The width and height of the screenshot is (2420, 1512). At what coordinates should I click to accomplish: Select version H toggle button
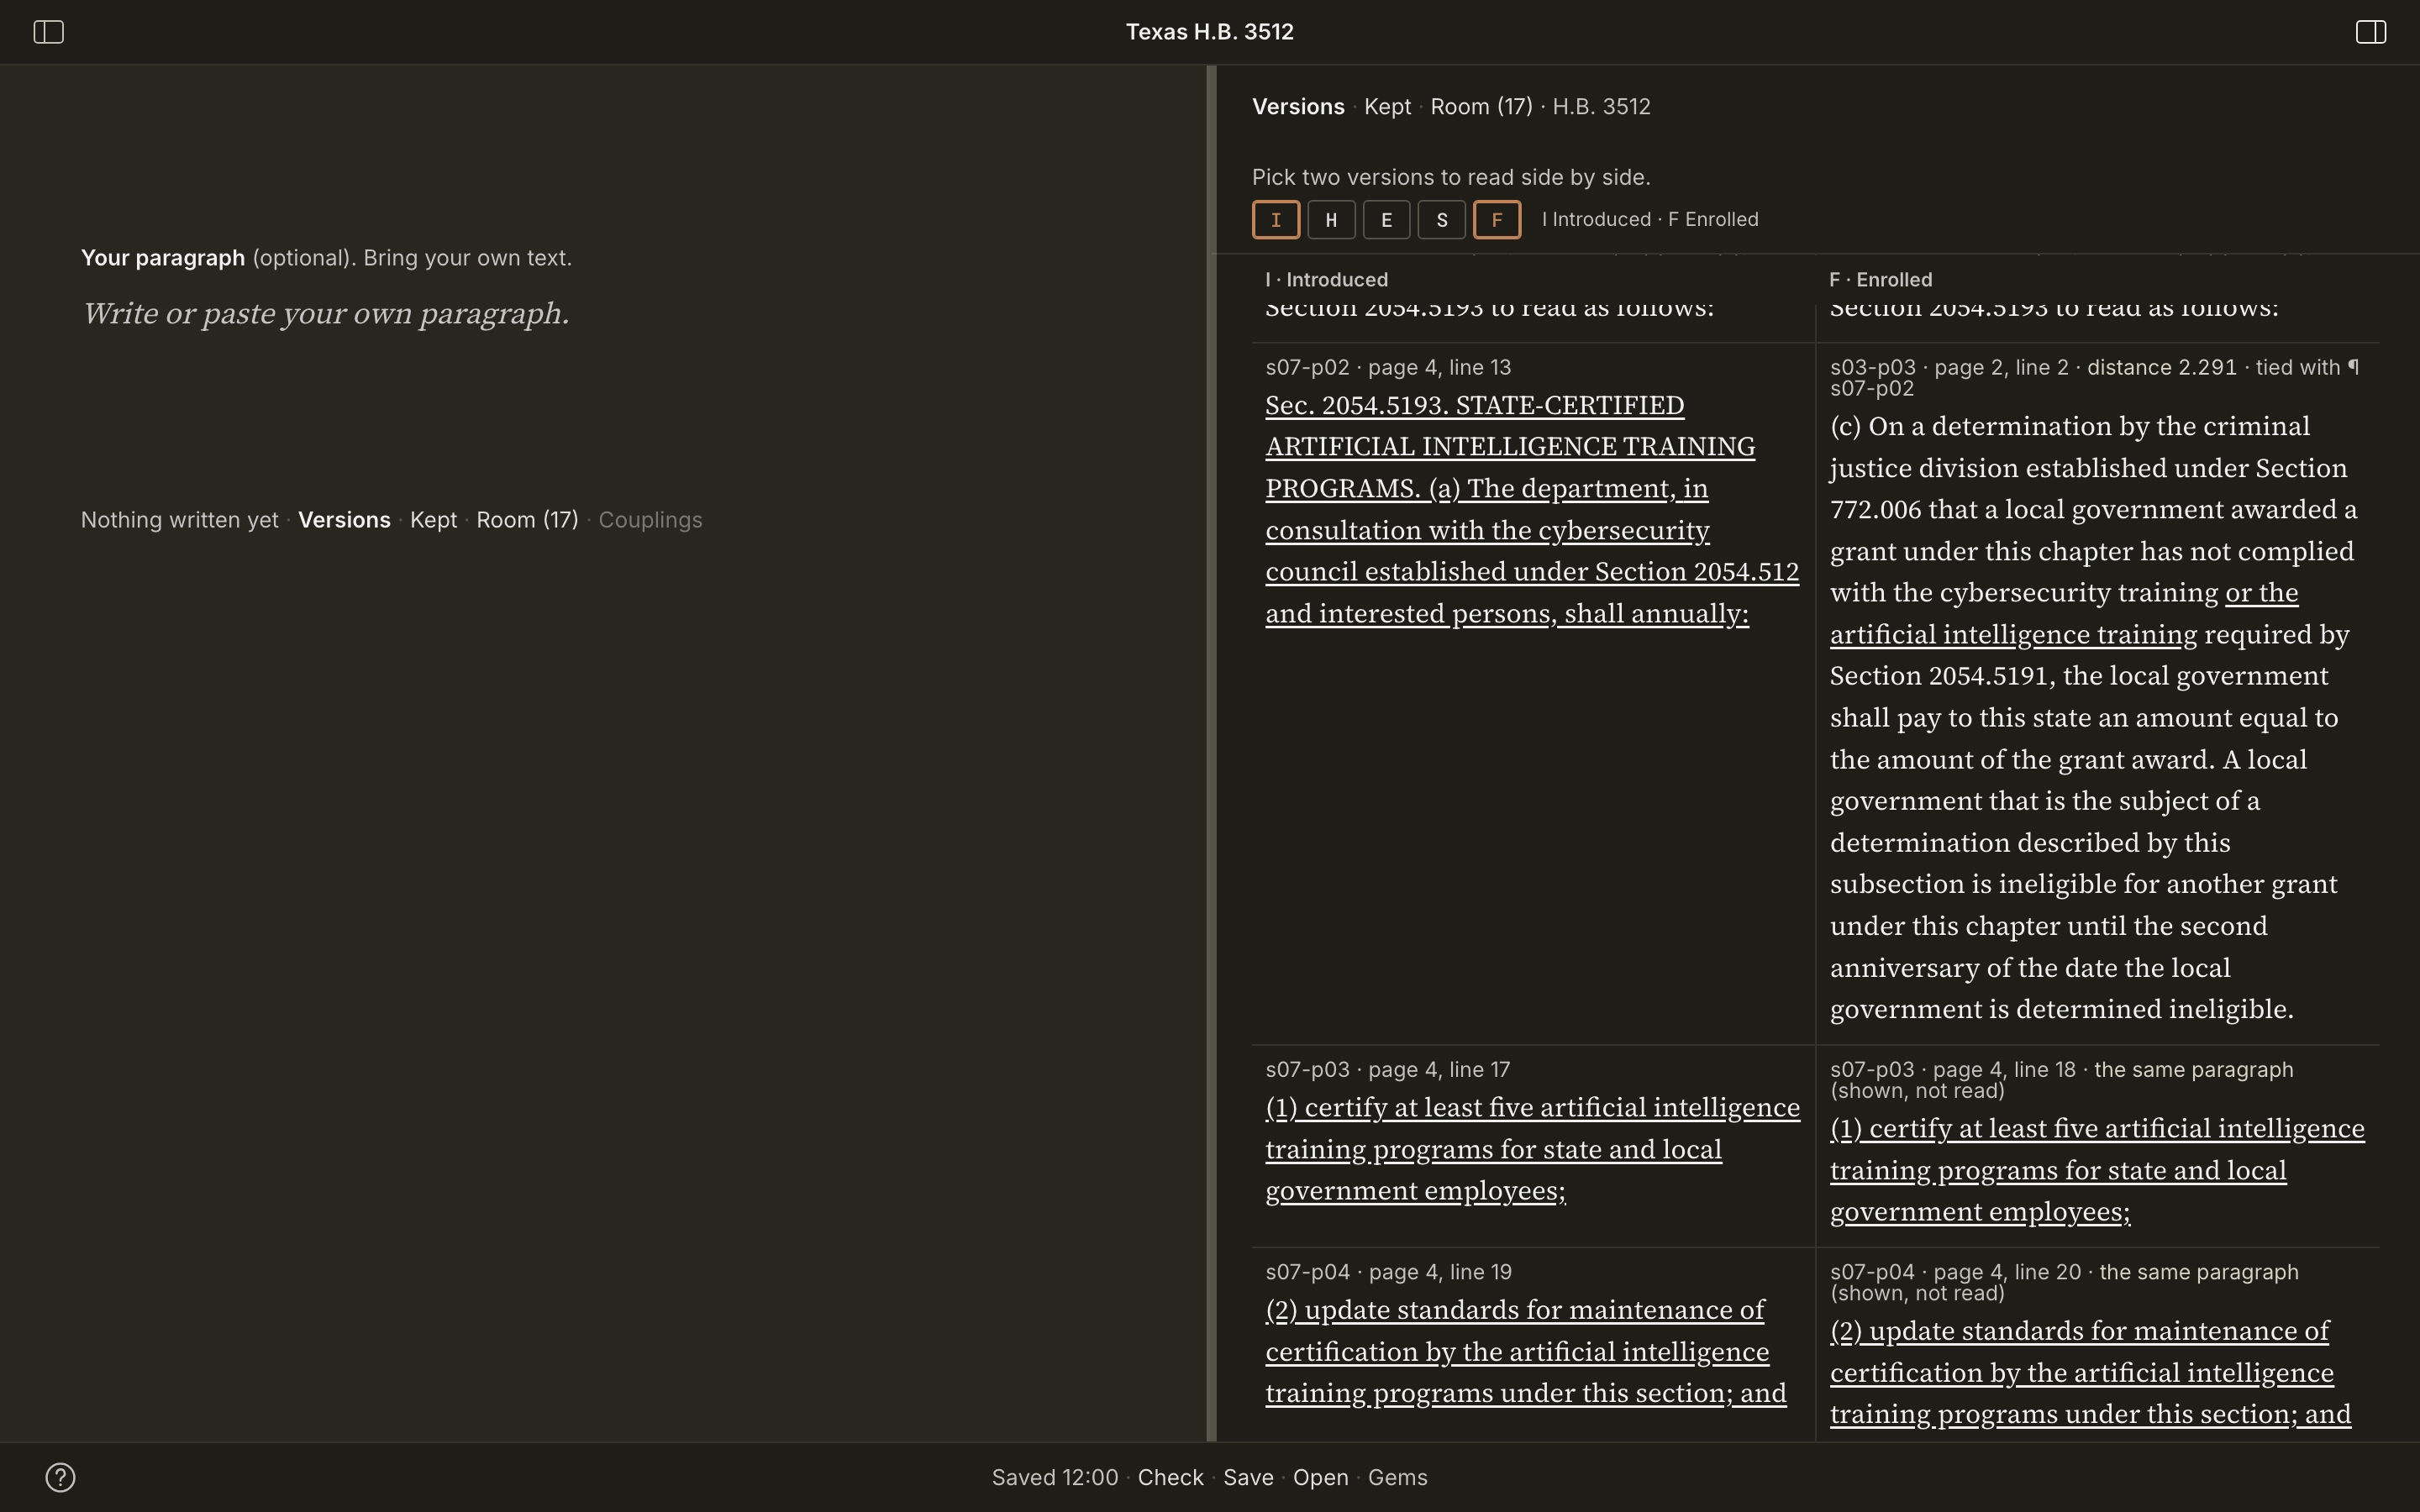1331,219
